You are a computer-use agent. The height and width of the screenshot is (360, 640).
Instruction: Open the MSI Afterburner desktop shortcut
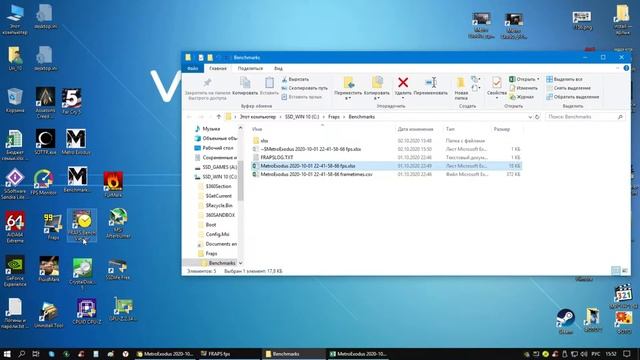[118, 223]
